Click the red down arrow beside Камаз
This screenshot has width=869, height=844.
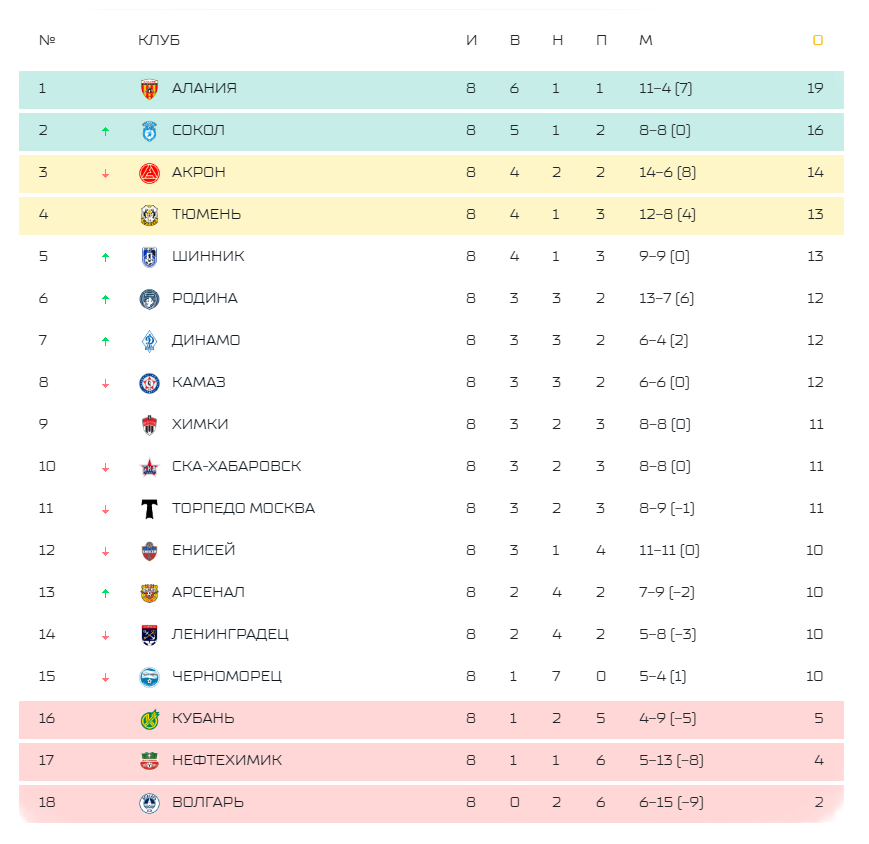[x=105, y=383]
